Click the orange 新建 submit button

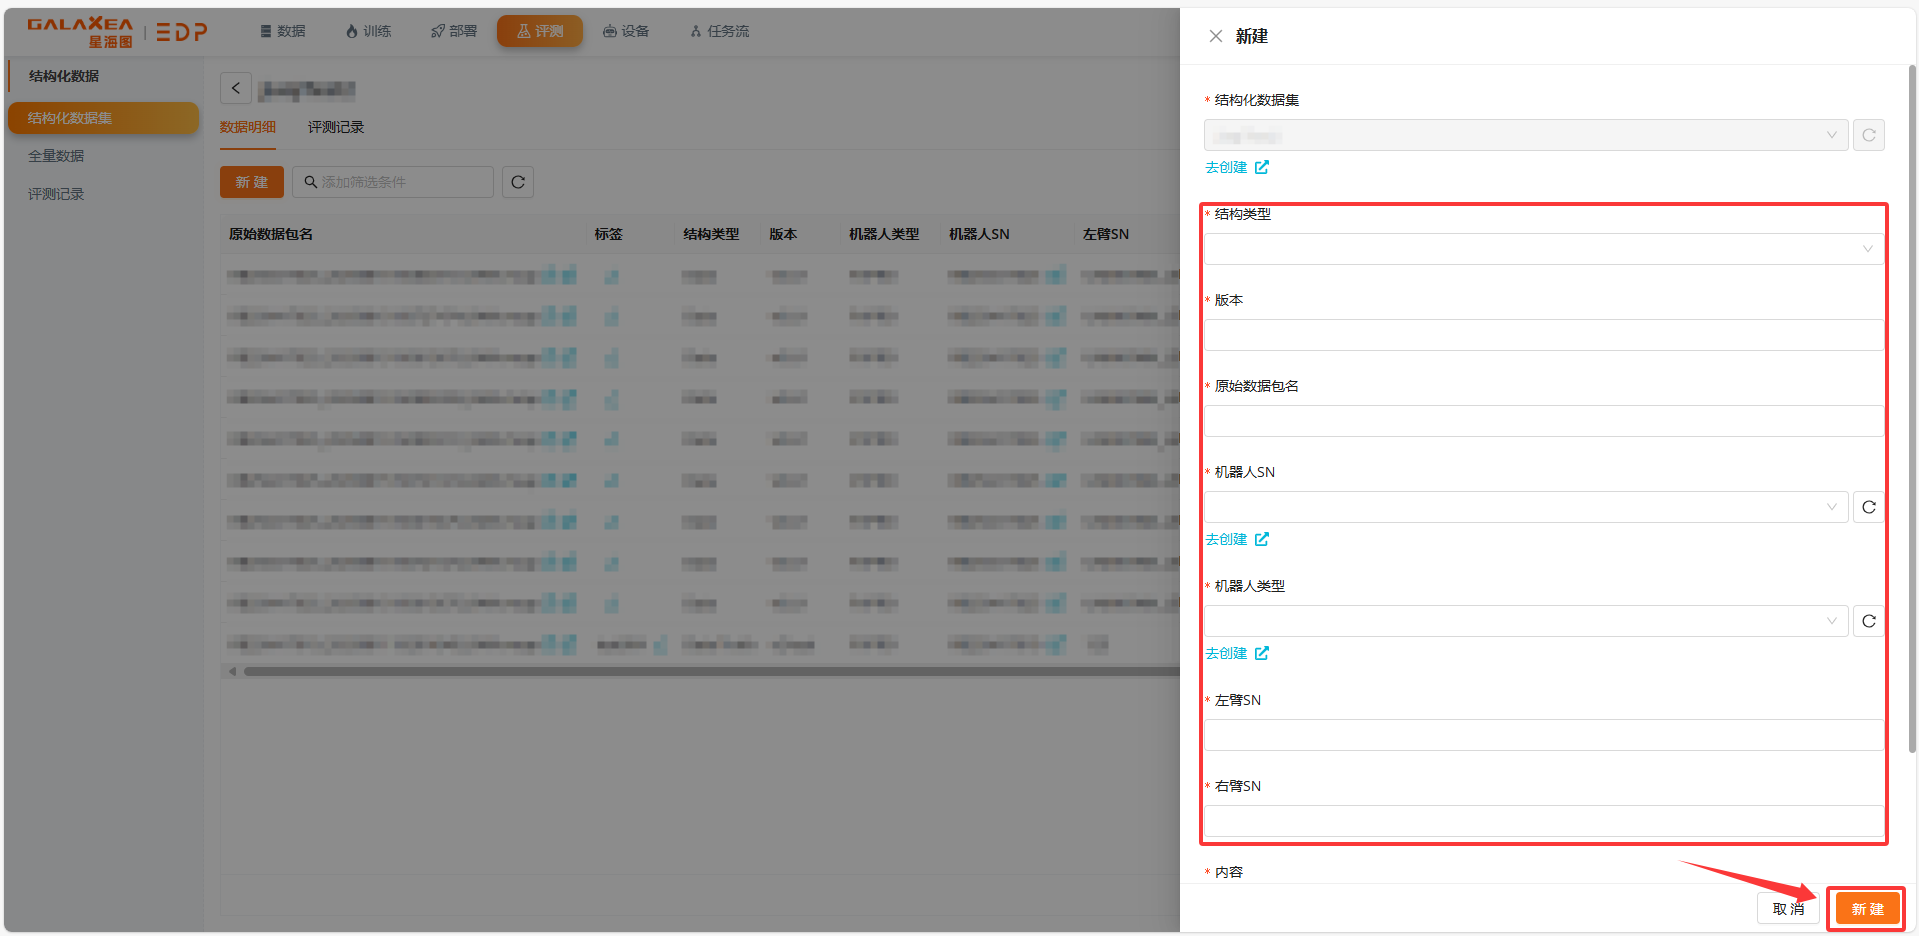click(1866, 909)
